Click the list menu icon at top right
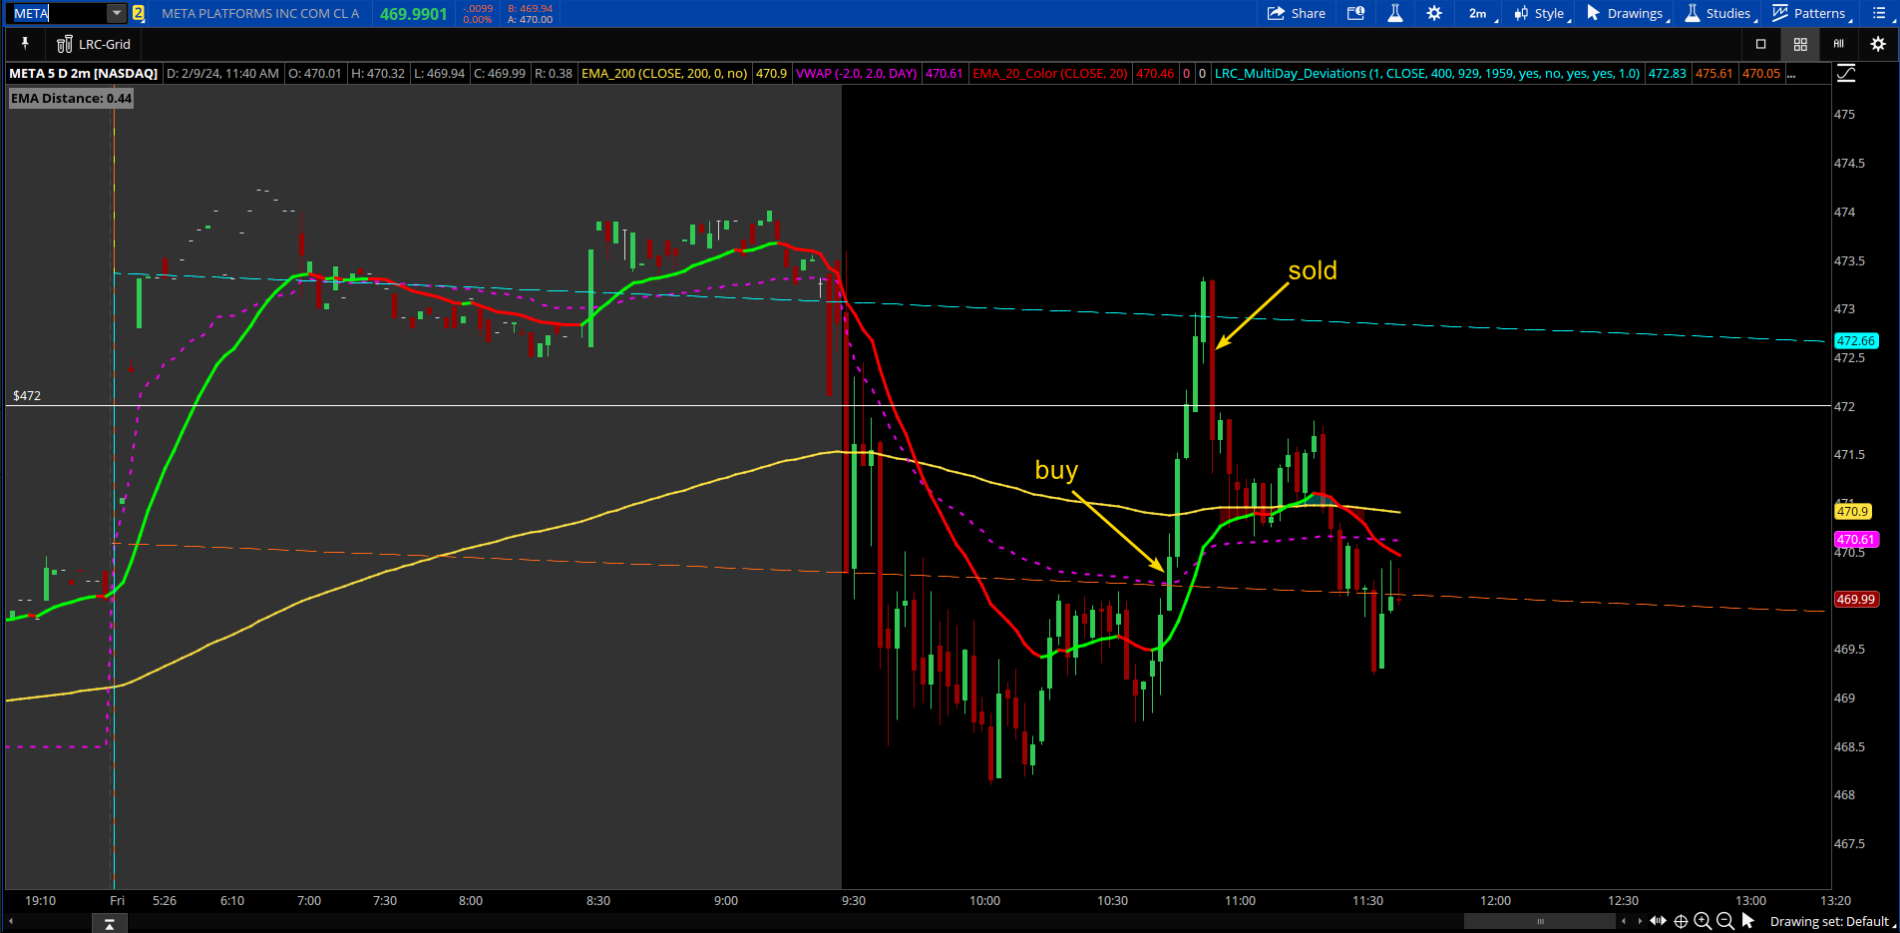 (1879, 13)
